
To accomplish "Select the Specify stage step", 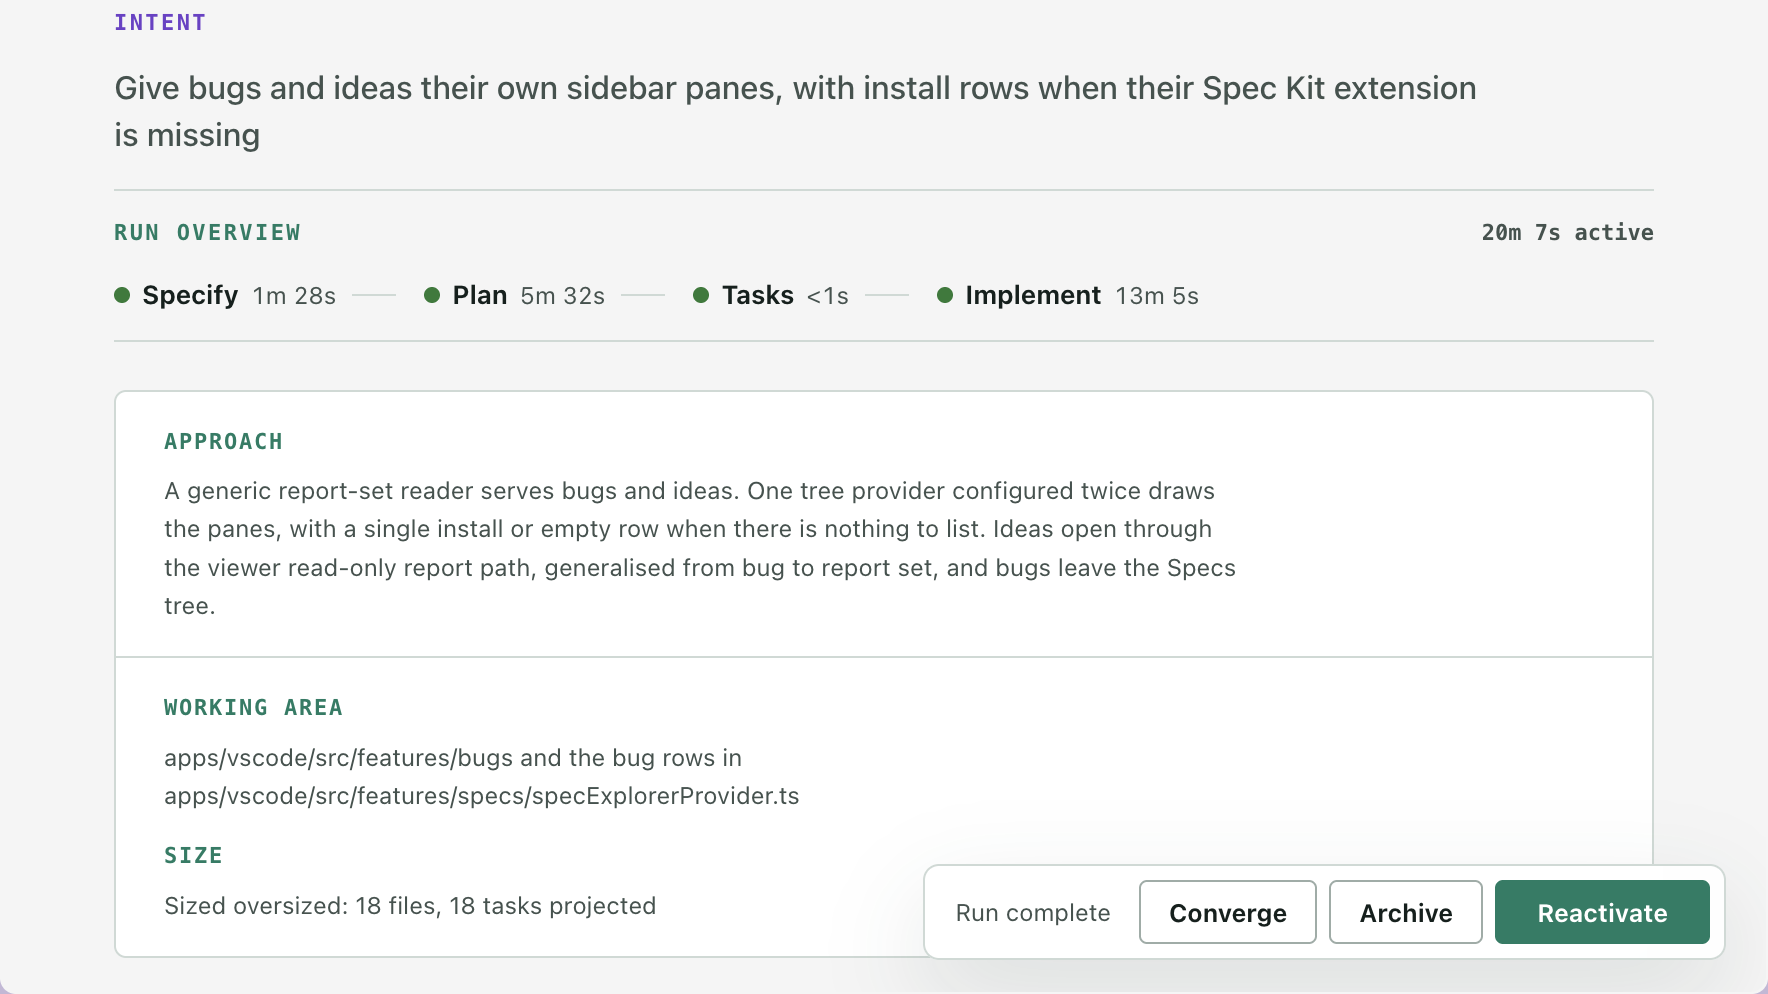I will pyautogui.click(x=225, y=296).
